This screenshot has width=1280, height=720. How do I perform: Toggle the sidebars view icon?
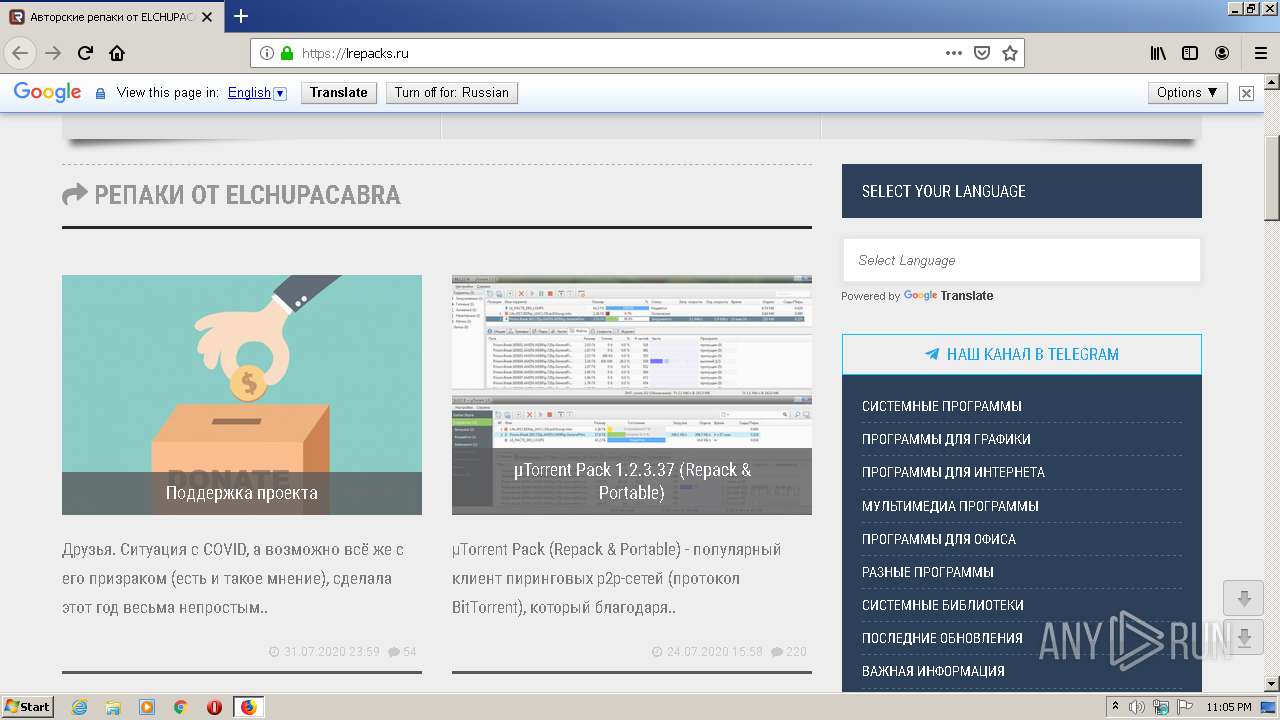tap(1190, 53)
